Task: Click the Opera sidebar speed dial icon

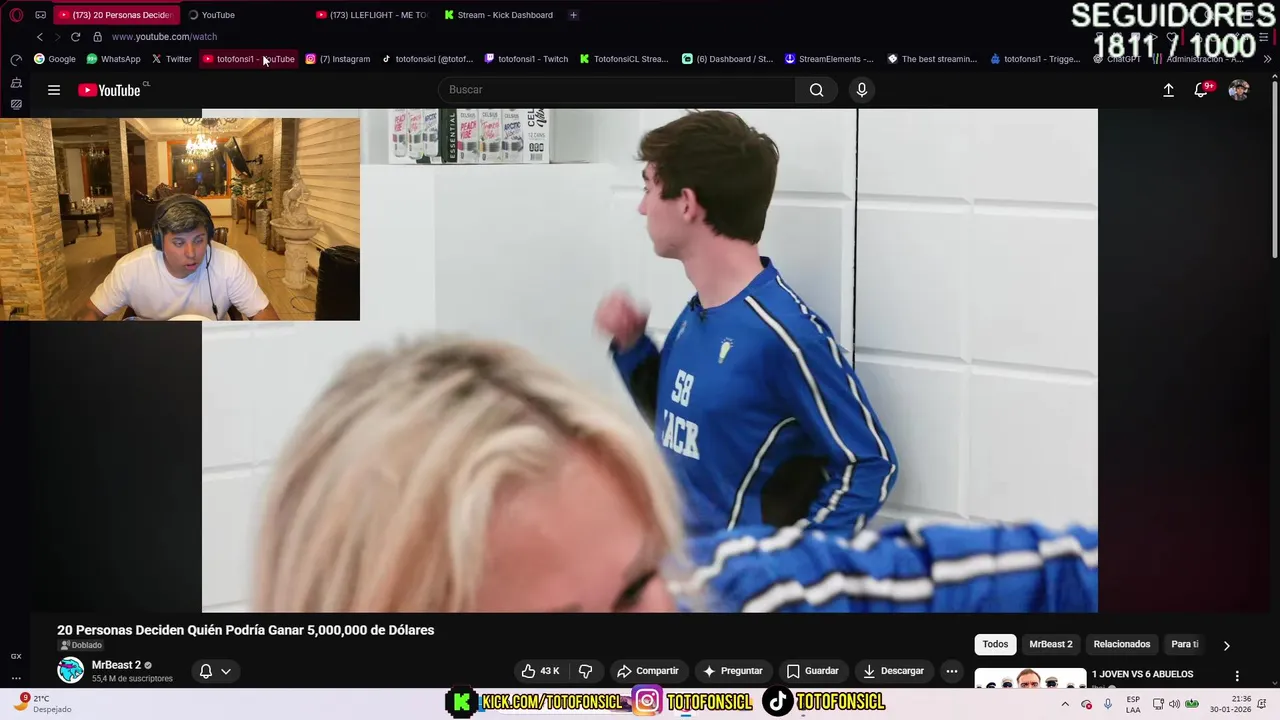Action: click(16, 60)
